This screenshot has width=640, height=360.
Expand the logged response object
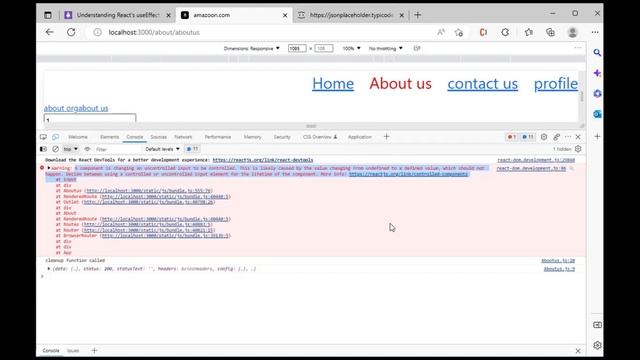[49, 269]
